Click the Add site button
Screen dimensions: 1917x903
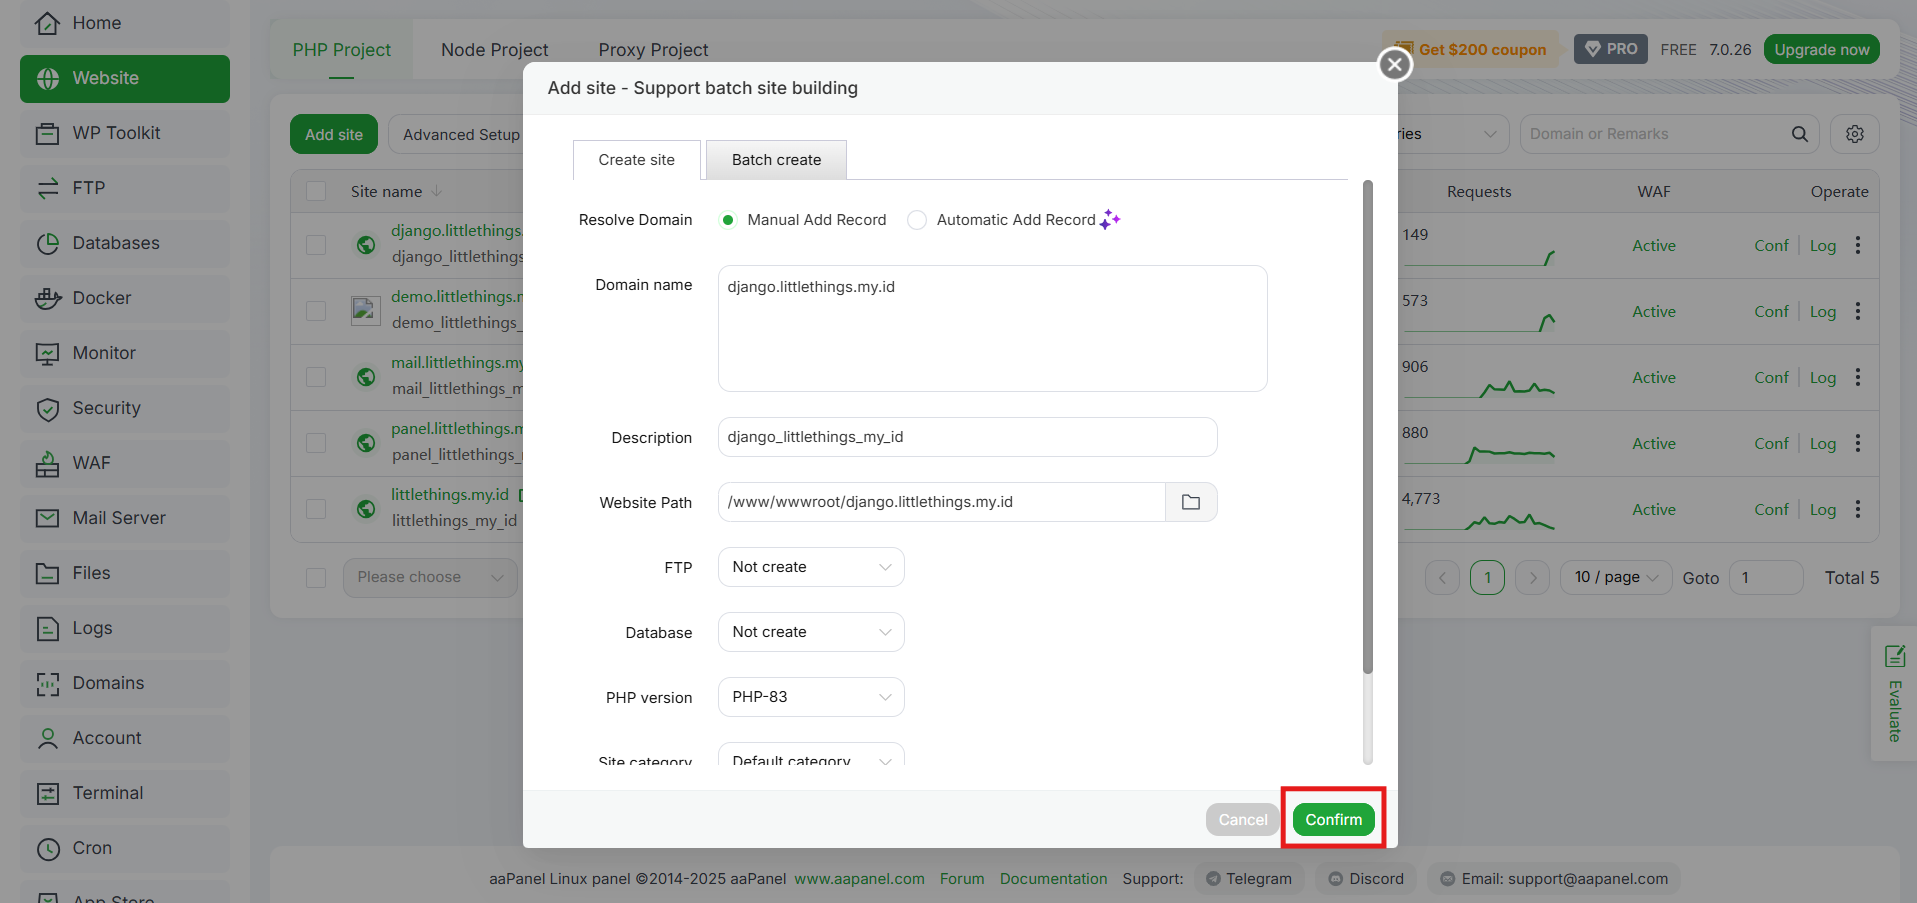pyautogui.click(x=334, y=134)
